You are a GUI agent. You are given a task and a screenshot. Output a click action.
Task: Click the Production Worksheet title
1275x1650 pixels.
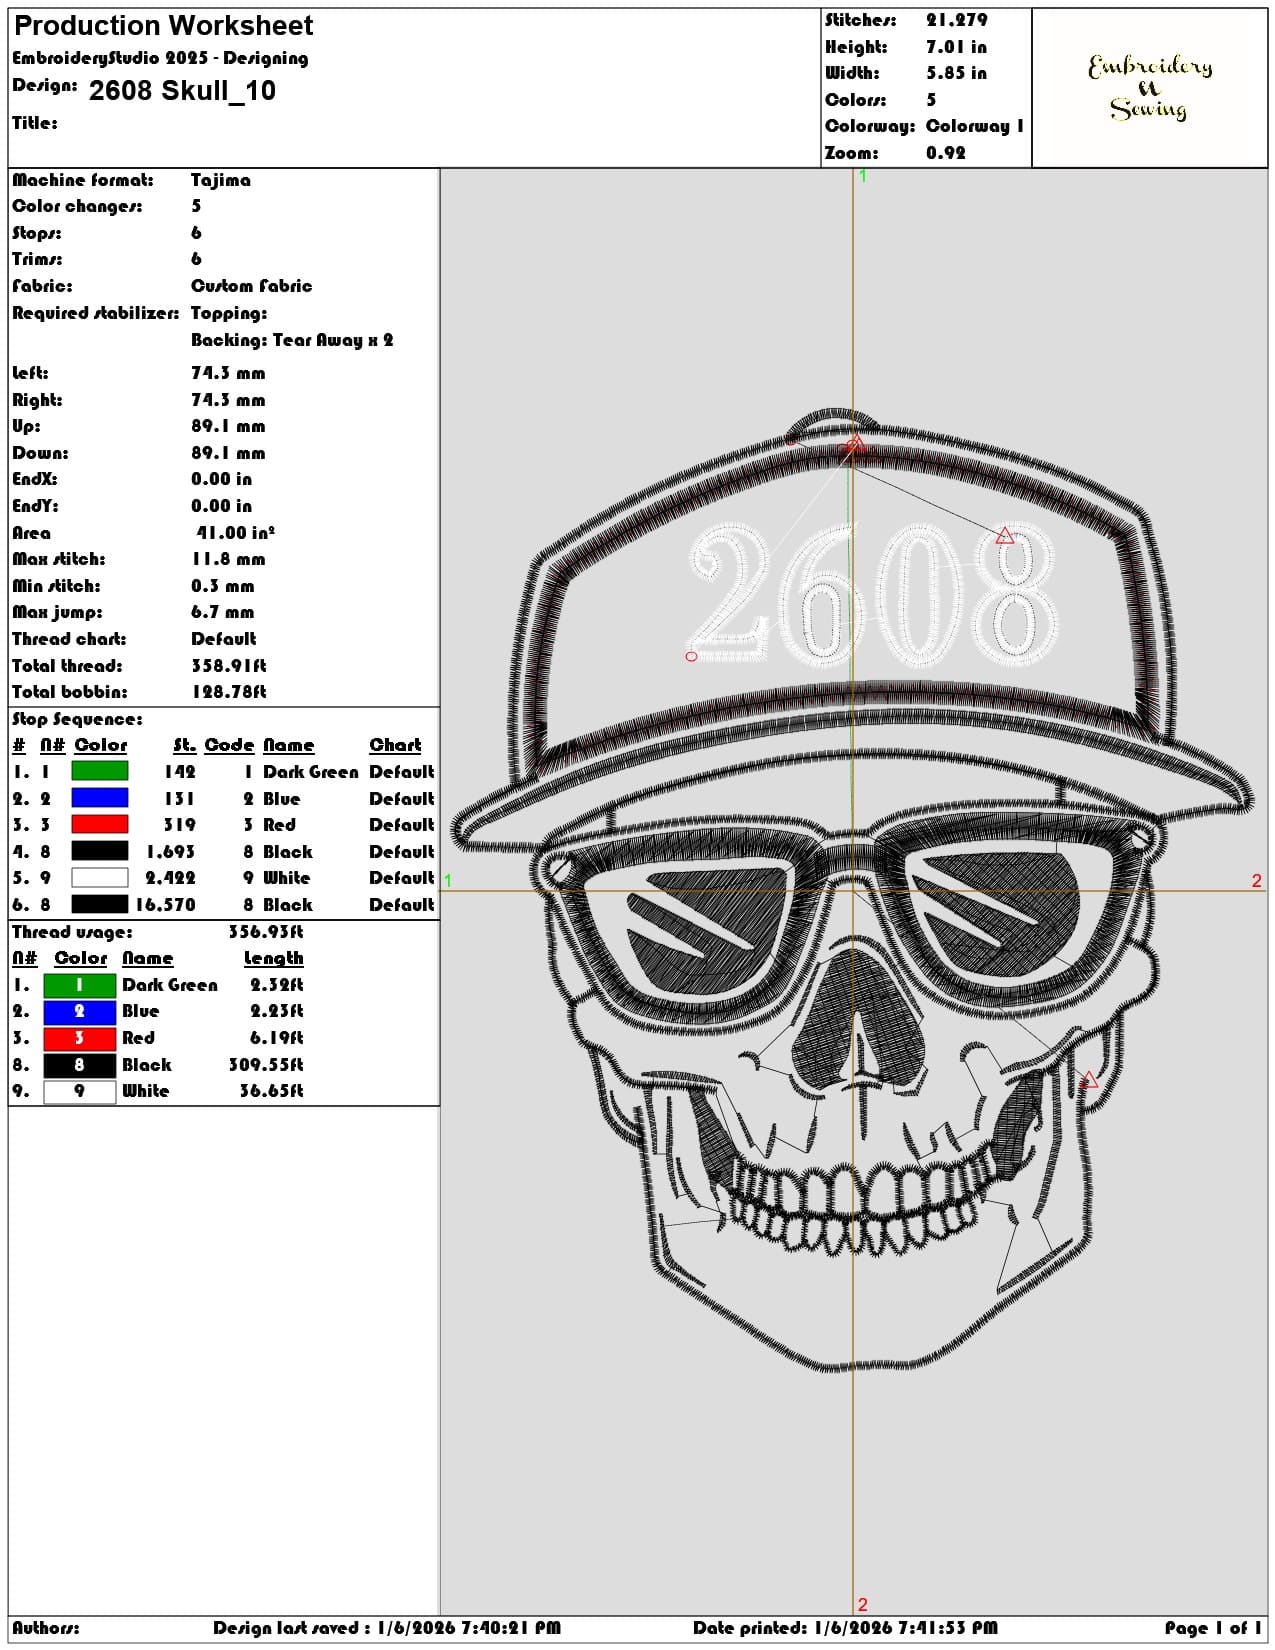[x=163, y=25]
